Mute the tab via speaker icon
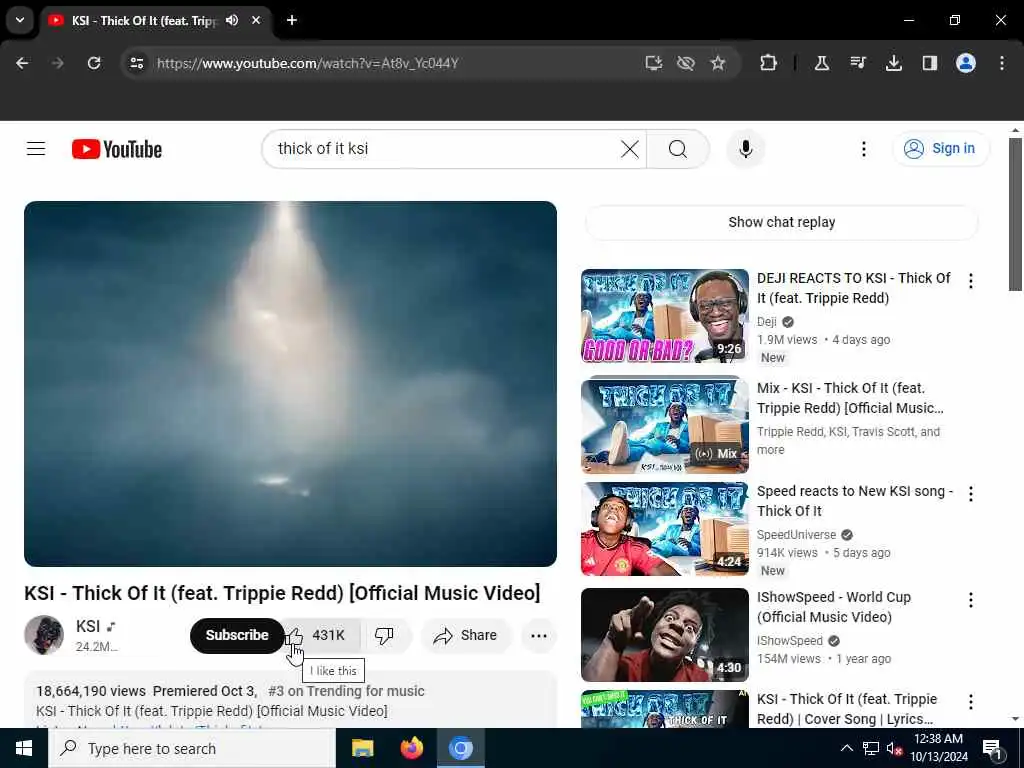1024x768 pixels. (232, 20)
